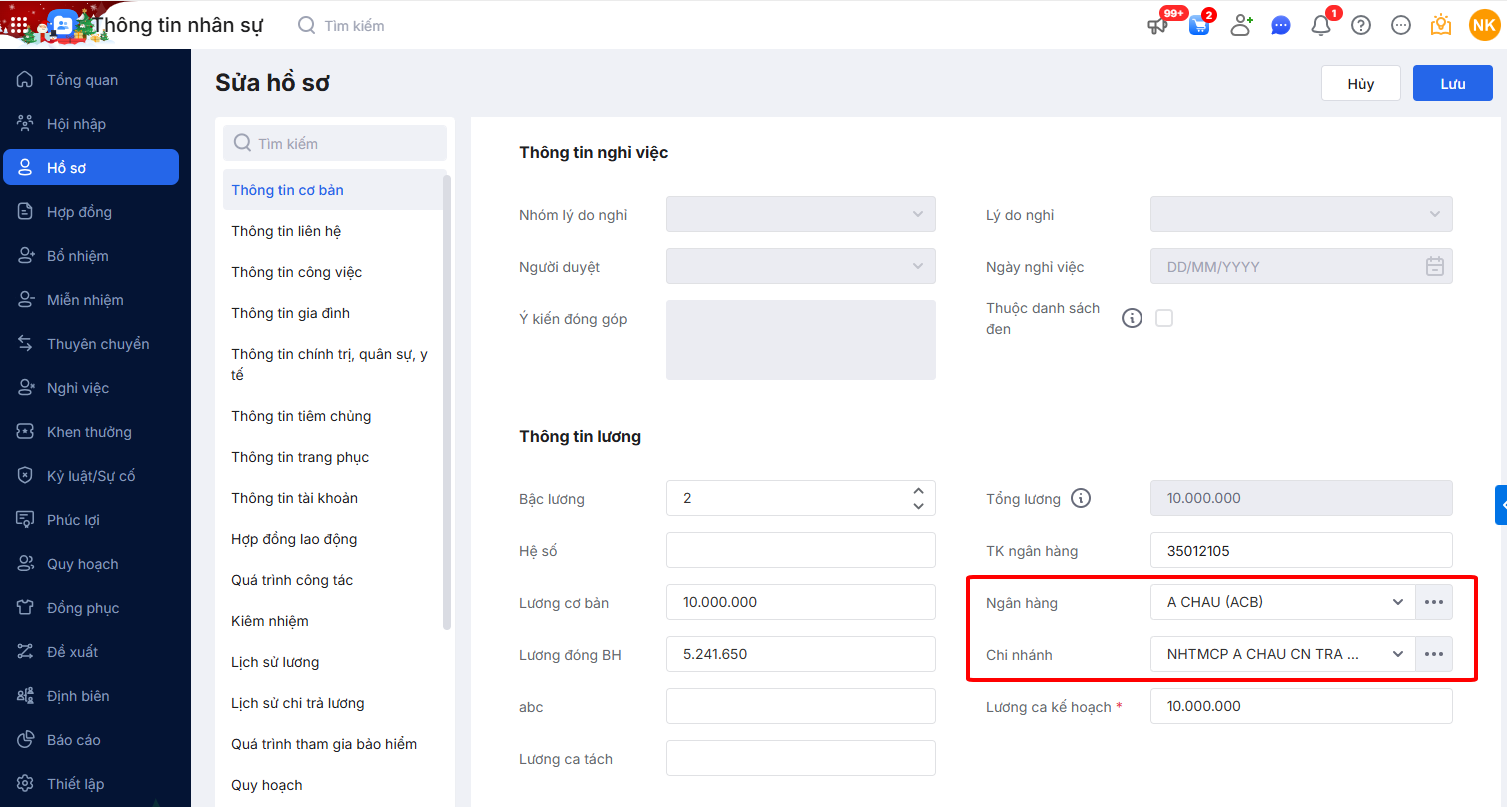
Task: Click the Lưu button
Action: coord(1452,84)
